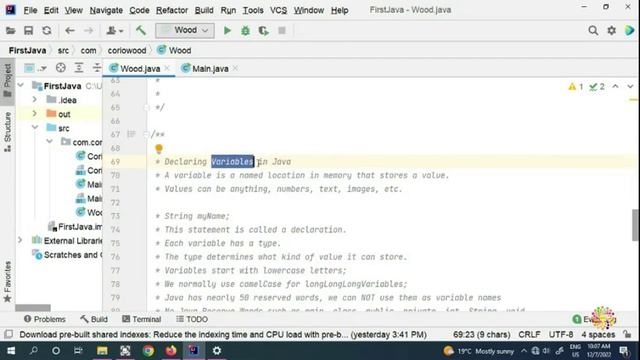Toggle rendered view icon on line 67
The image size is (640, 360).
(131, 134)
